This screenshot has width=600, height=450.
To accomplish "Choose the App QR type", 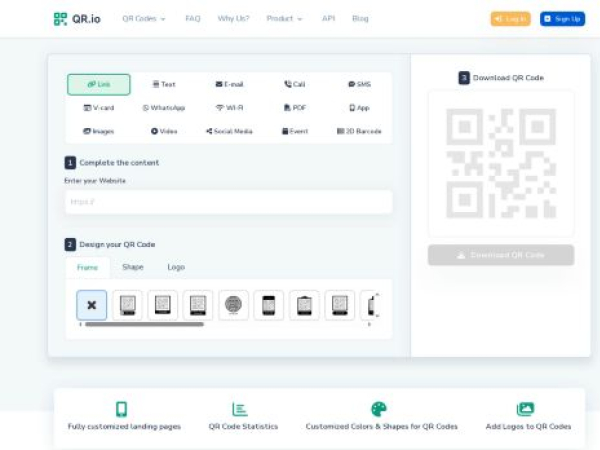I will [359, 108].
